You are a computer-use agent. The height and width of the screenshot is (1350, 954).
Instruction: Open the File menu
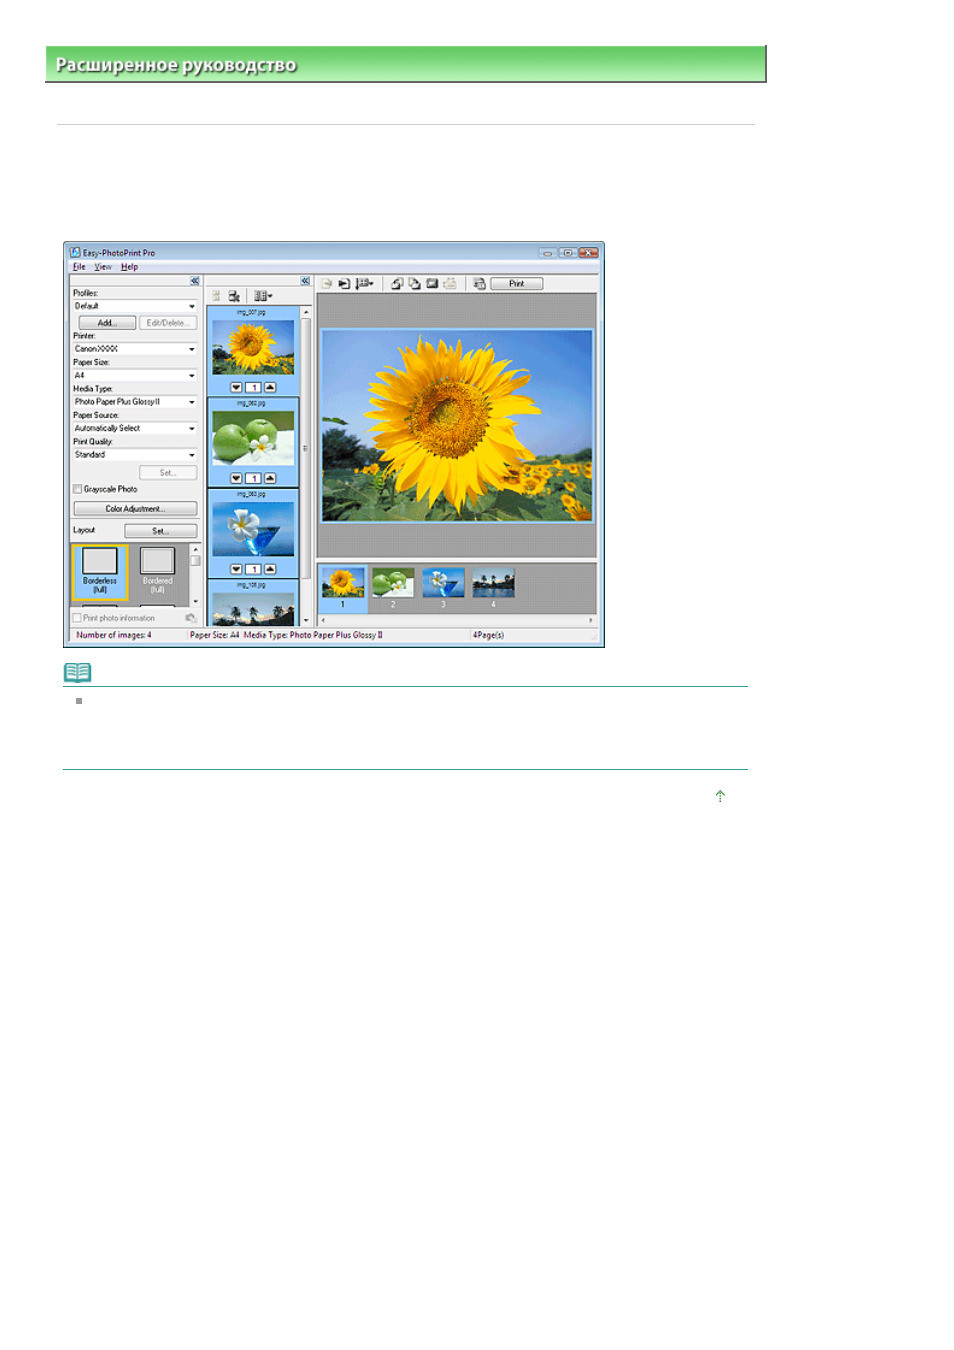pyautogui.click(x=79, y=267)
